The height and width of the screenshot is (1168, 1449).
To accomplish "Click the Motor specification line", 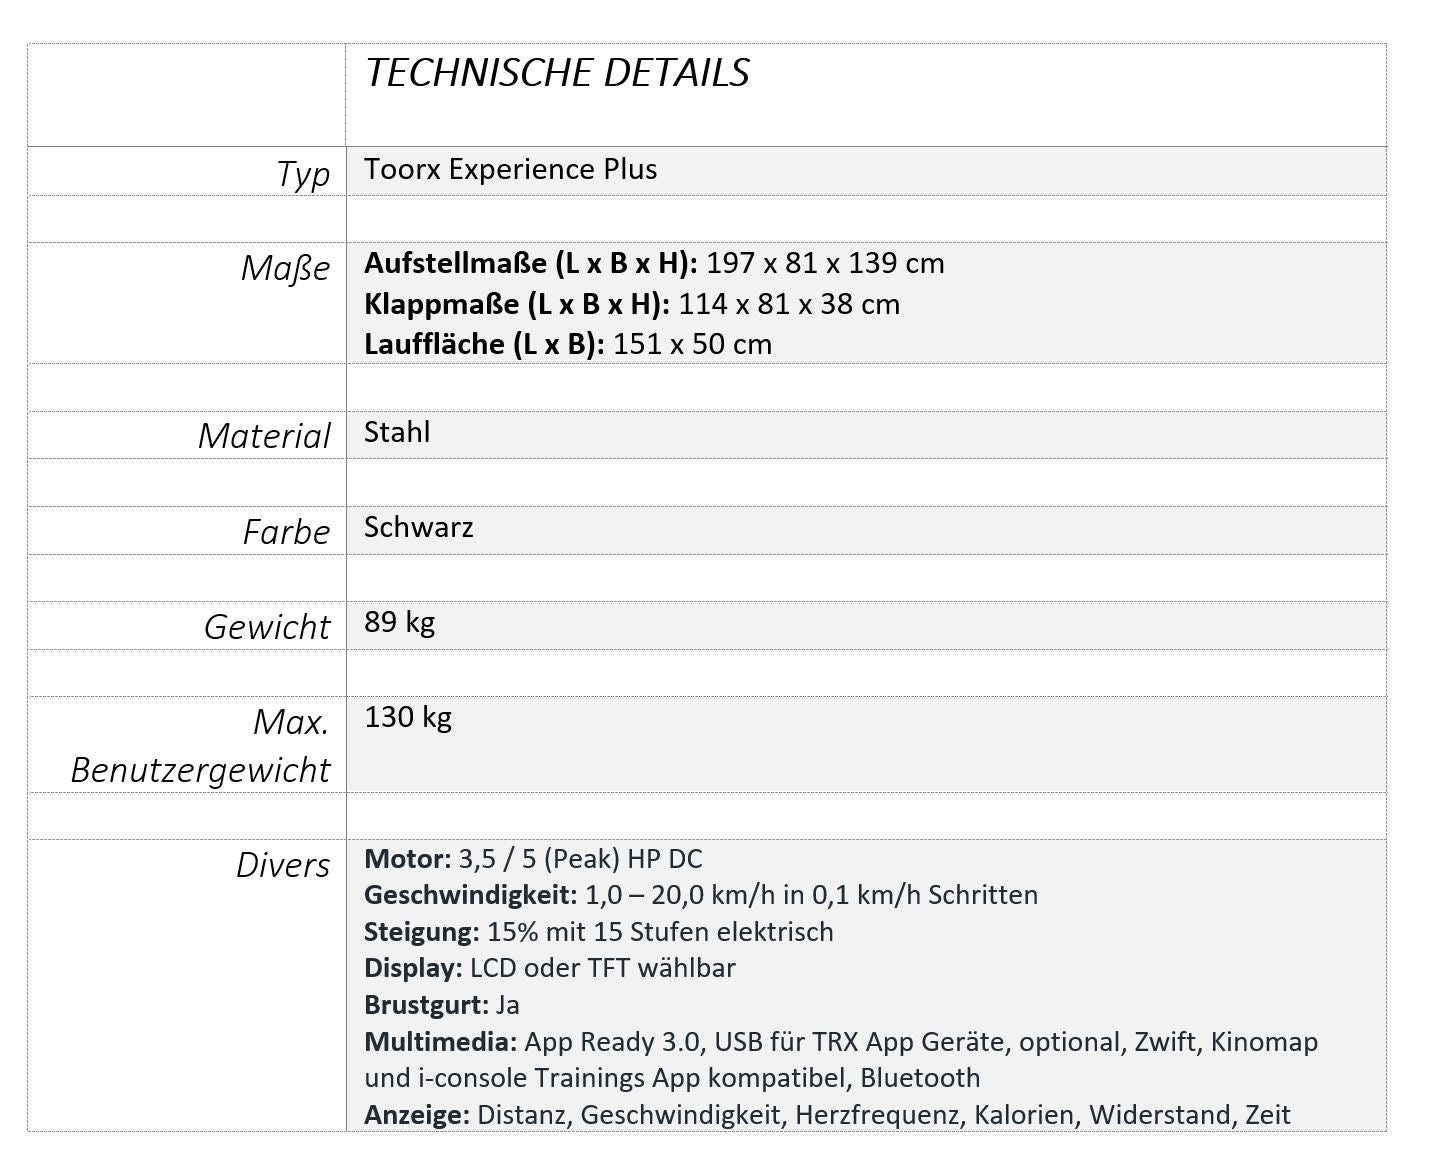I will point(533,859).
